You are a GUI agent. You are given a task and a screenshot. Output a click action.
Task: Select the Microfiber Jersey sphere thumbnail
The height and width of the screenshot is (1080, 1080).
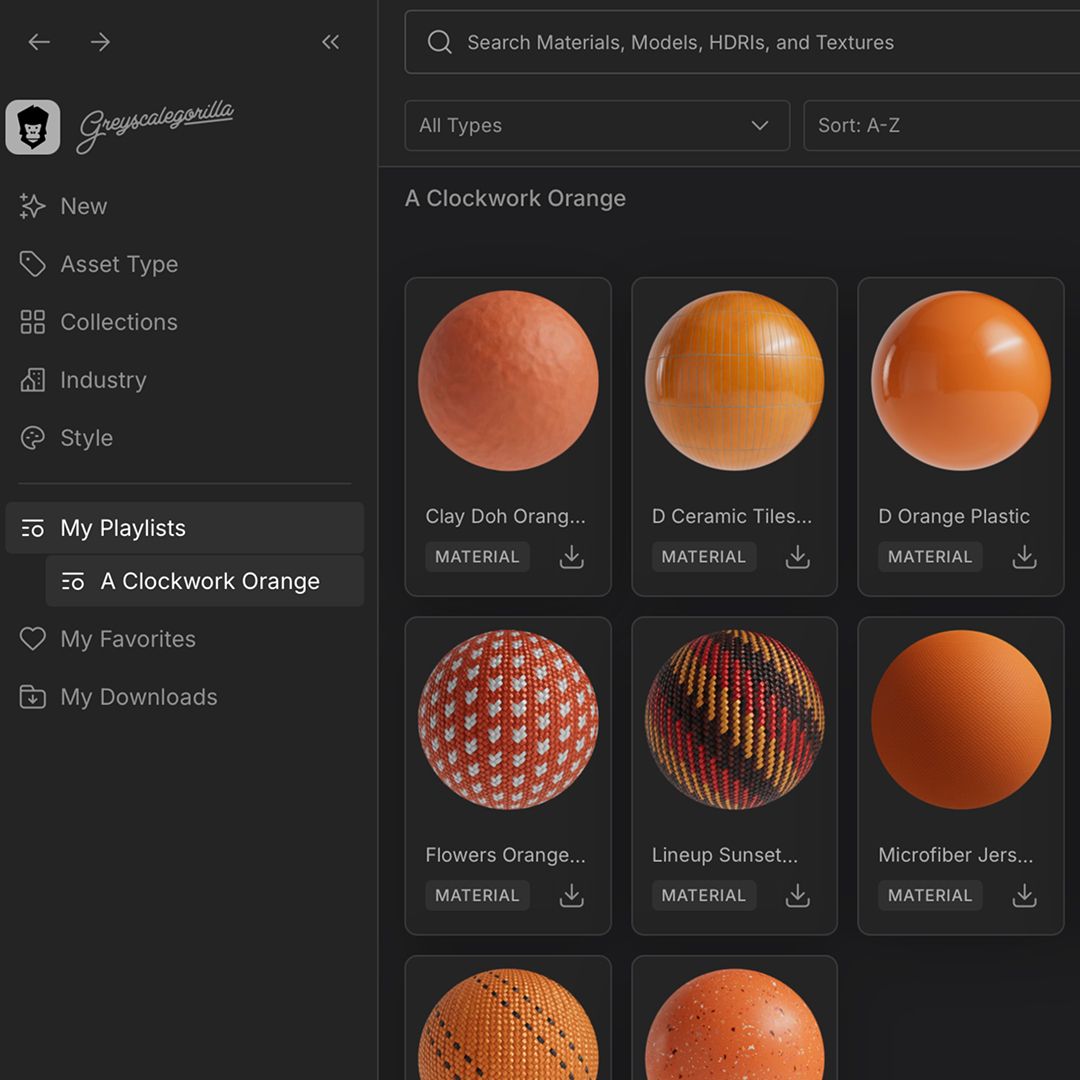[x=961, y=719]
